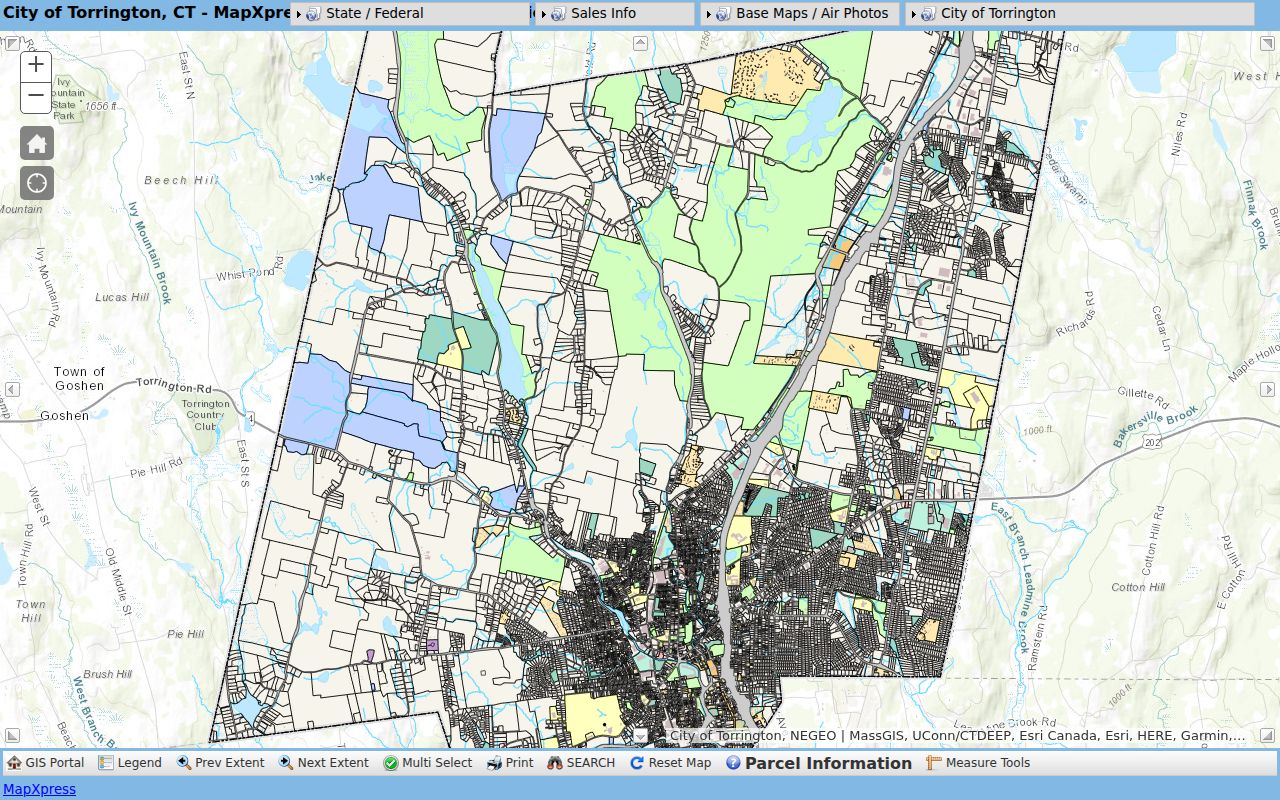Pan northwest using the top-left corner arrow
Viewport: 1280px width, 800px height.
point(12,43)
